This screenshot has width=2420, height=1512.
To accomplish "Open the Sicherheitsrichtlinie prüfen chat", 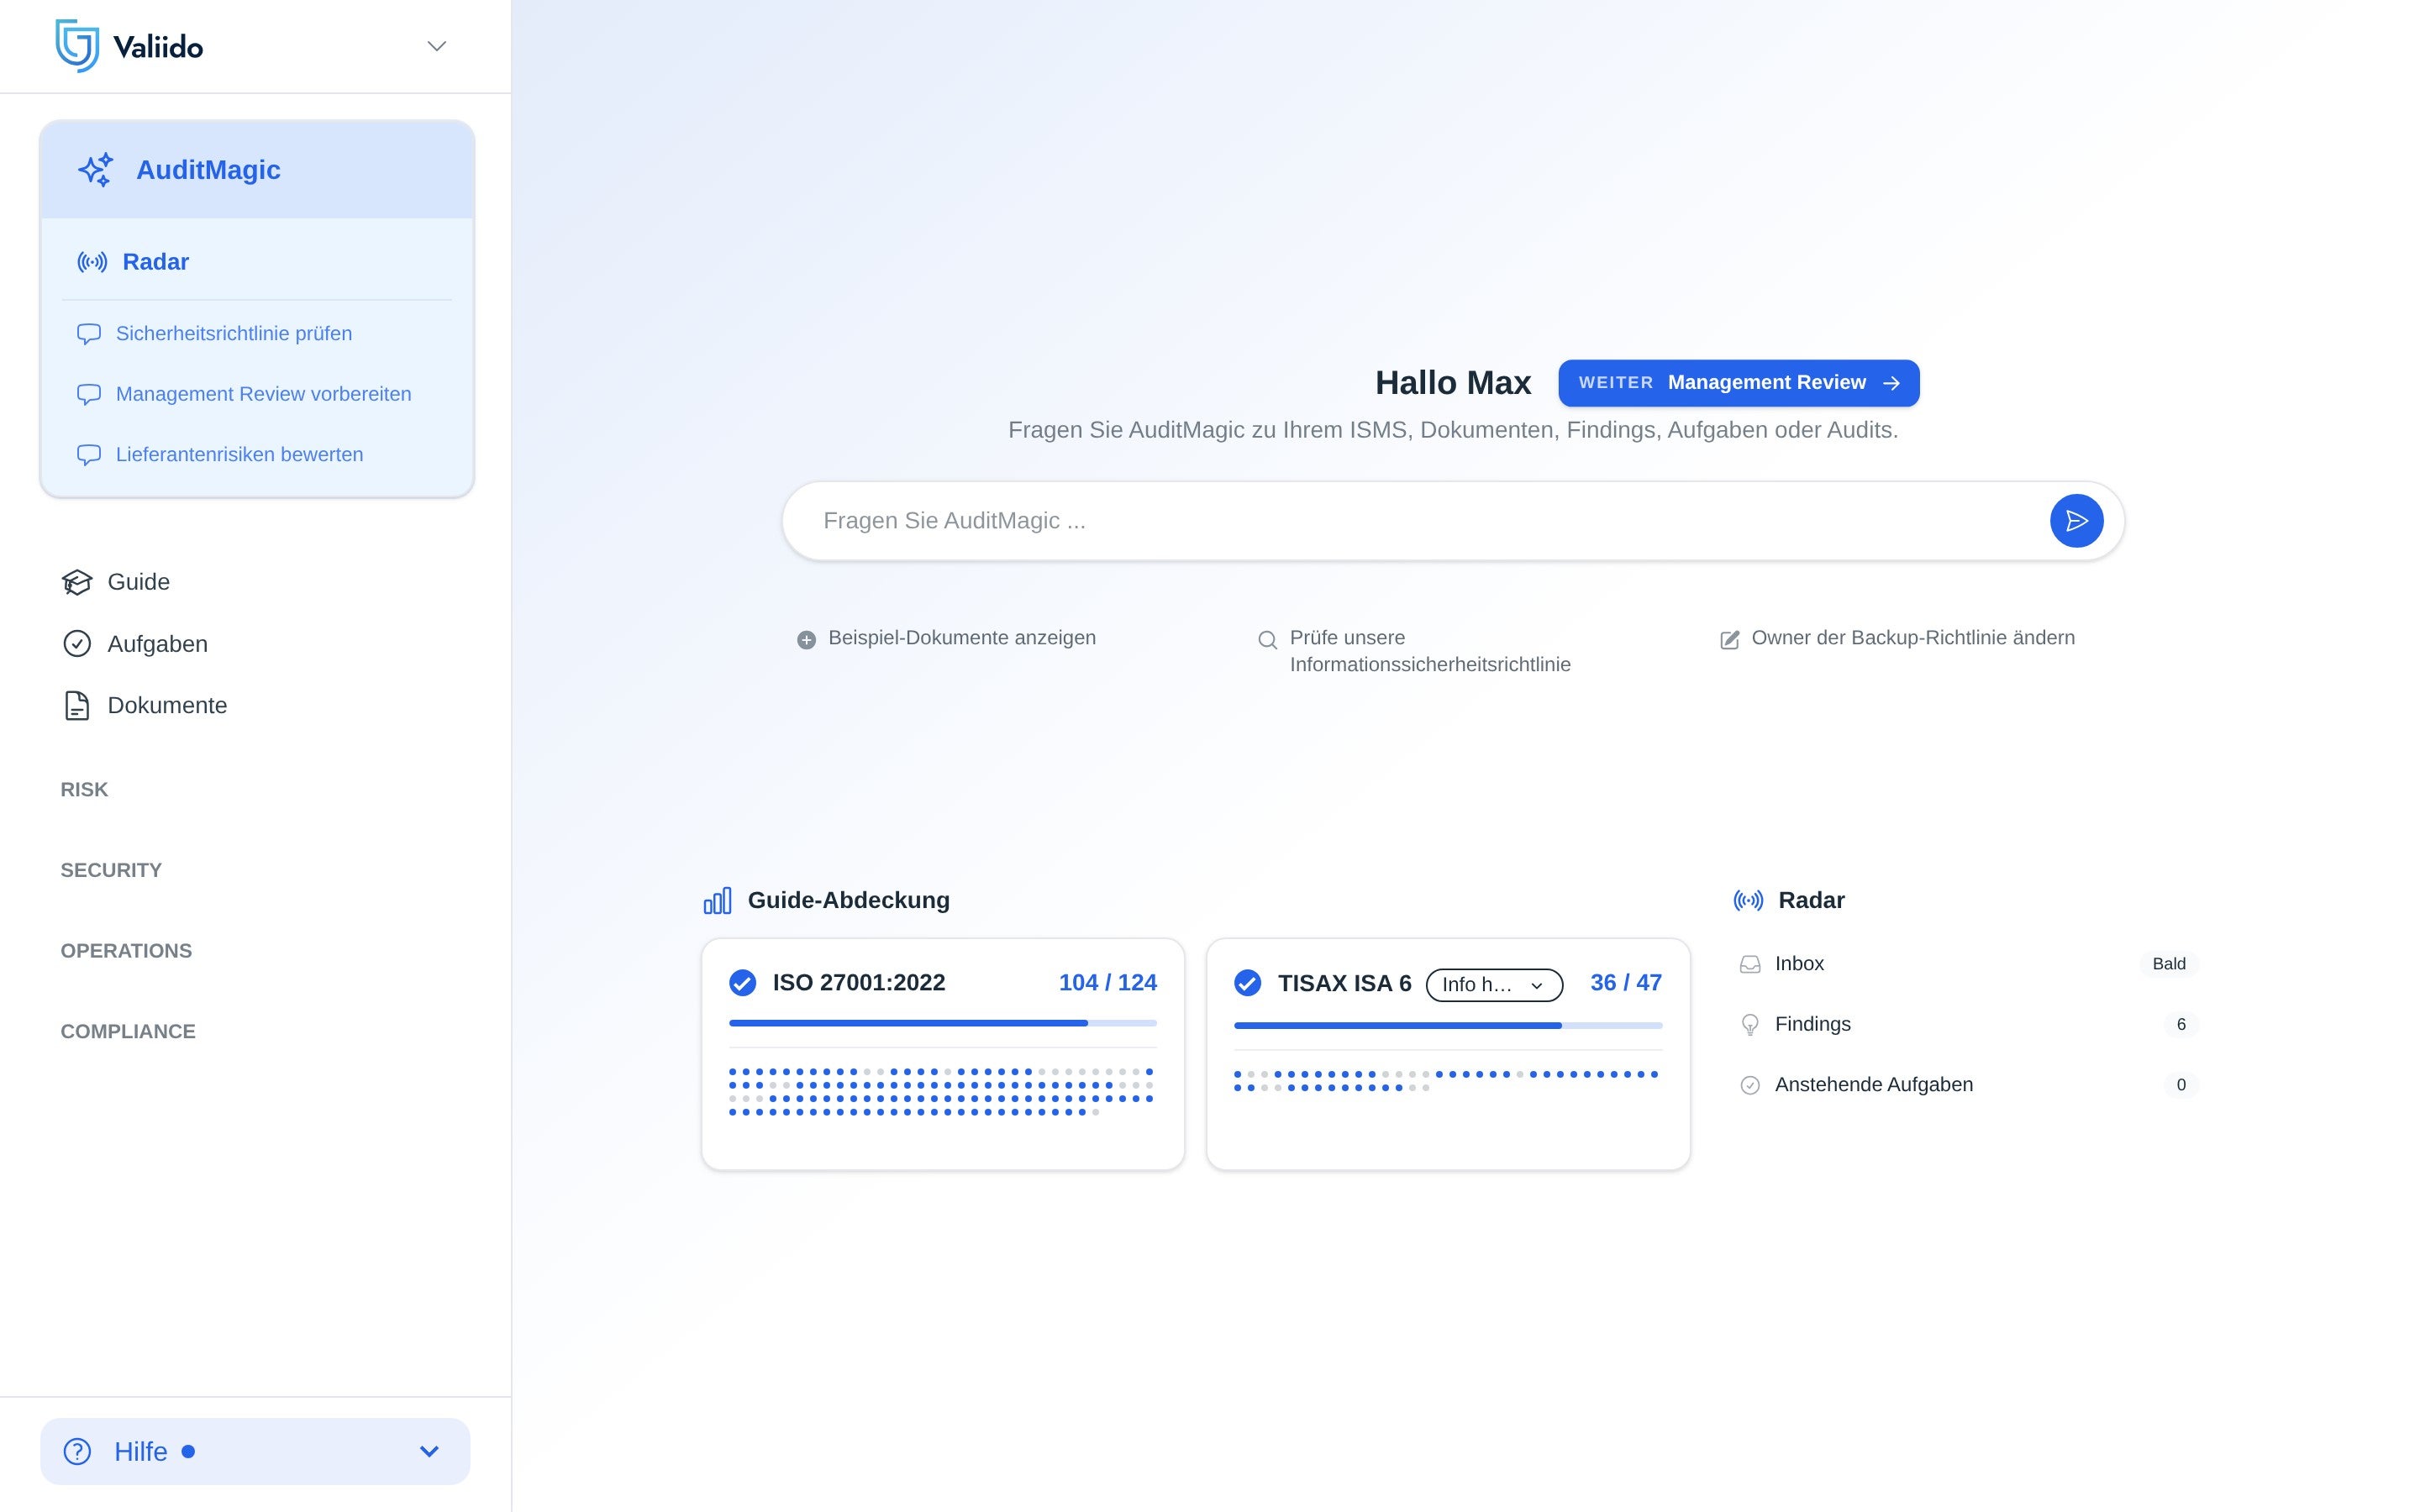I will (x=234, y=333).
